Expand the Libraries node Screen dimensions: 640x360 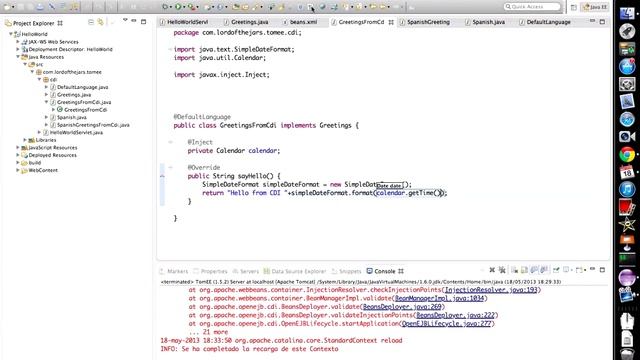coord(25,140)
